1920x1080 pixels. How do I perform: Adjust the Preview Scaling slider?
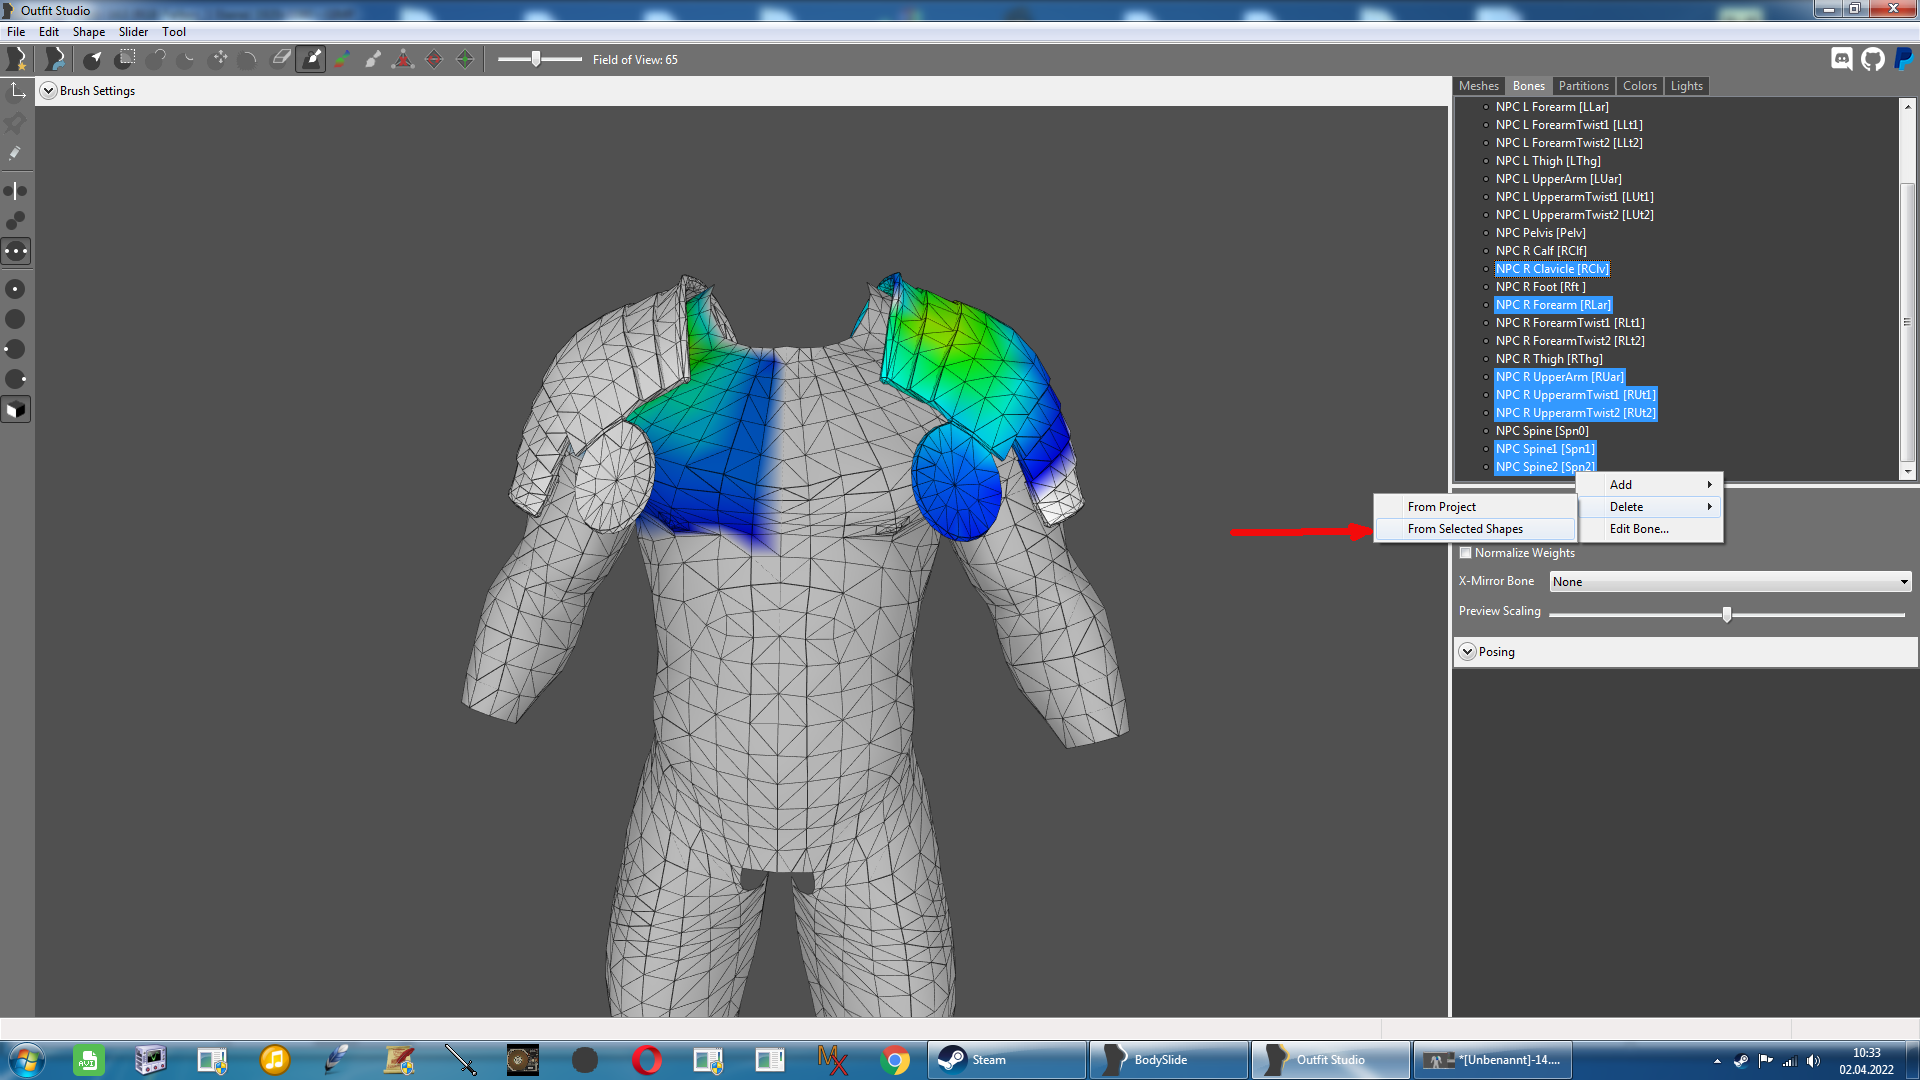coord(1727,614)
